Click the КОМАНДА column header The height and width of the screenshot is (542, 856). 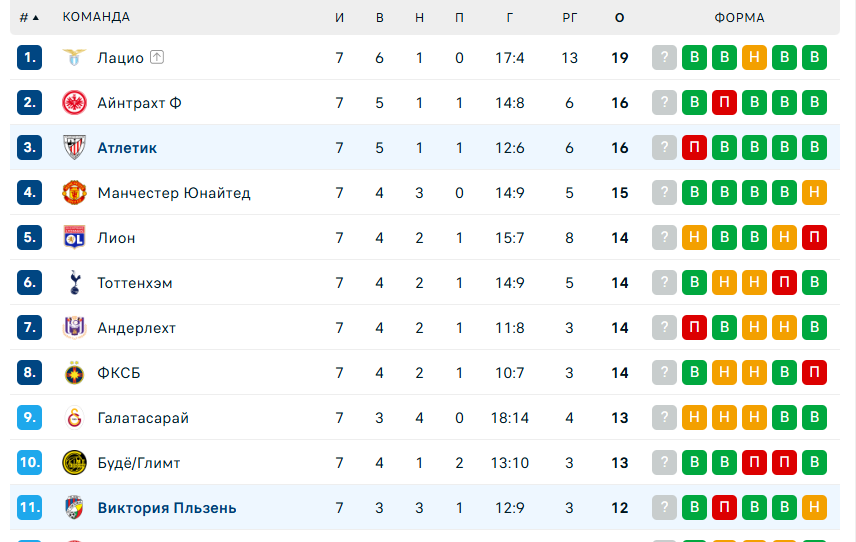pyautogui.click(x=96, y=17)
